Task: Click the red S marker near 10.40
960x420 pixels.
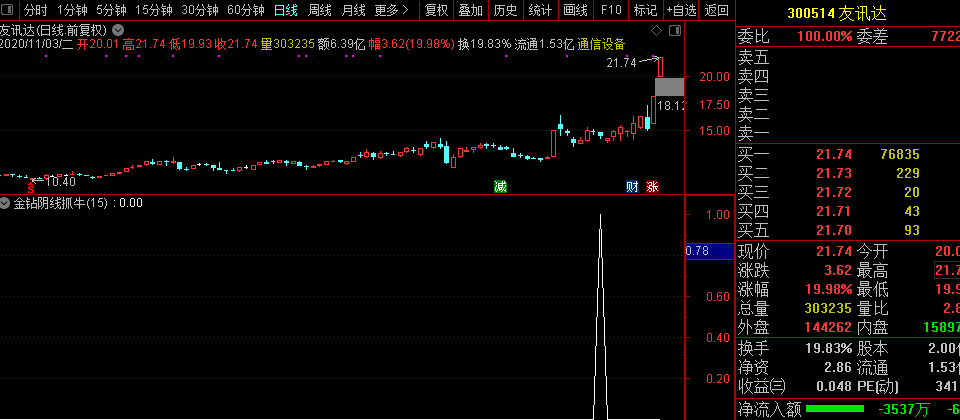Action: tap(32, 185)
